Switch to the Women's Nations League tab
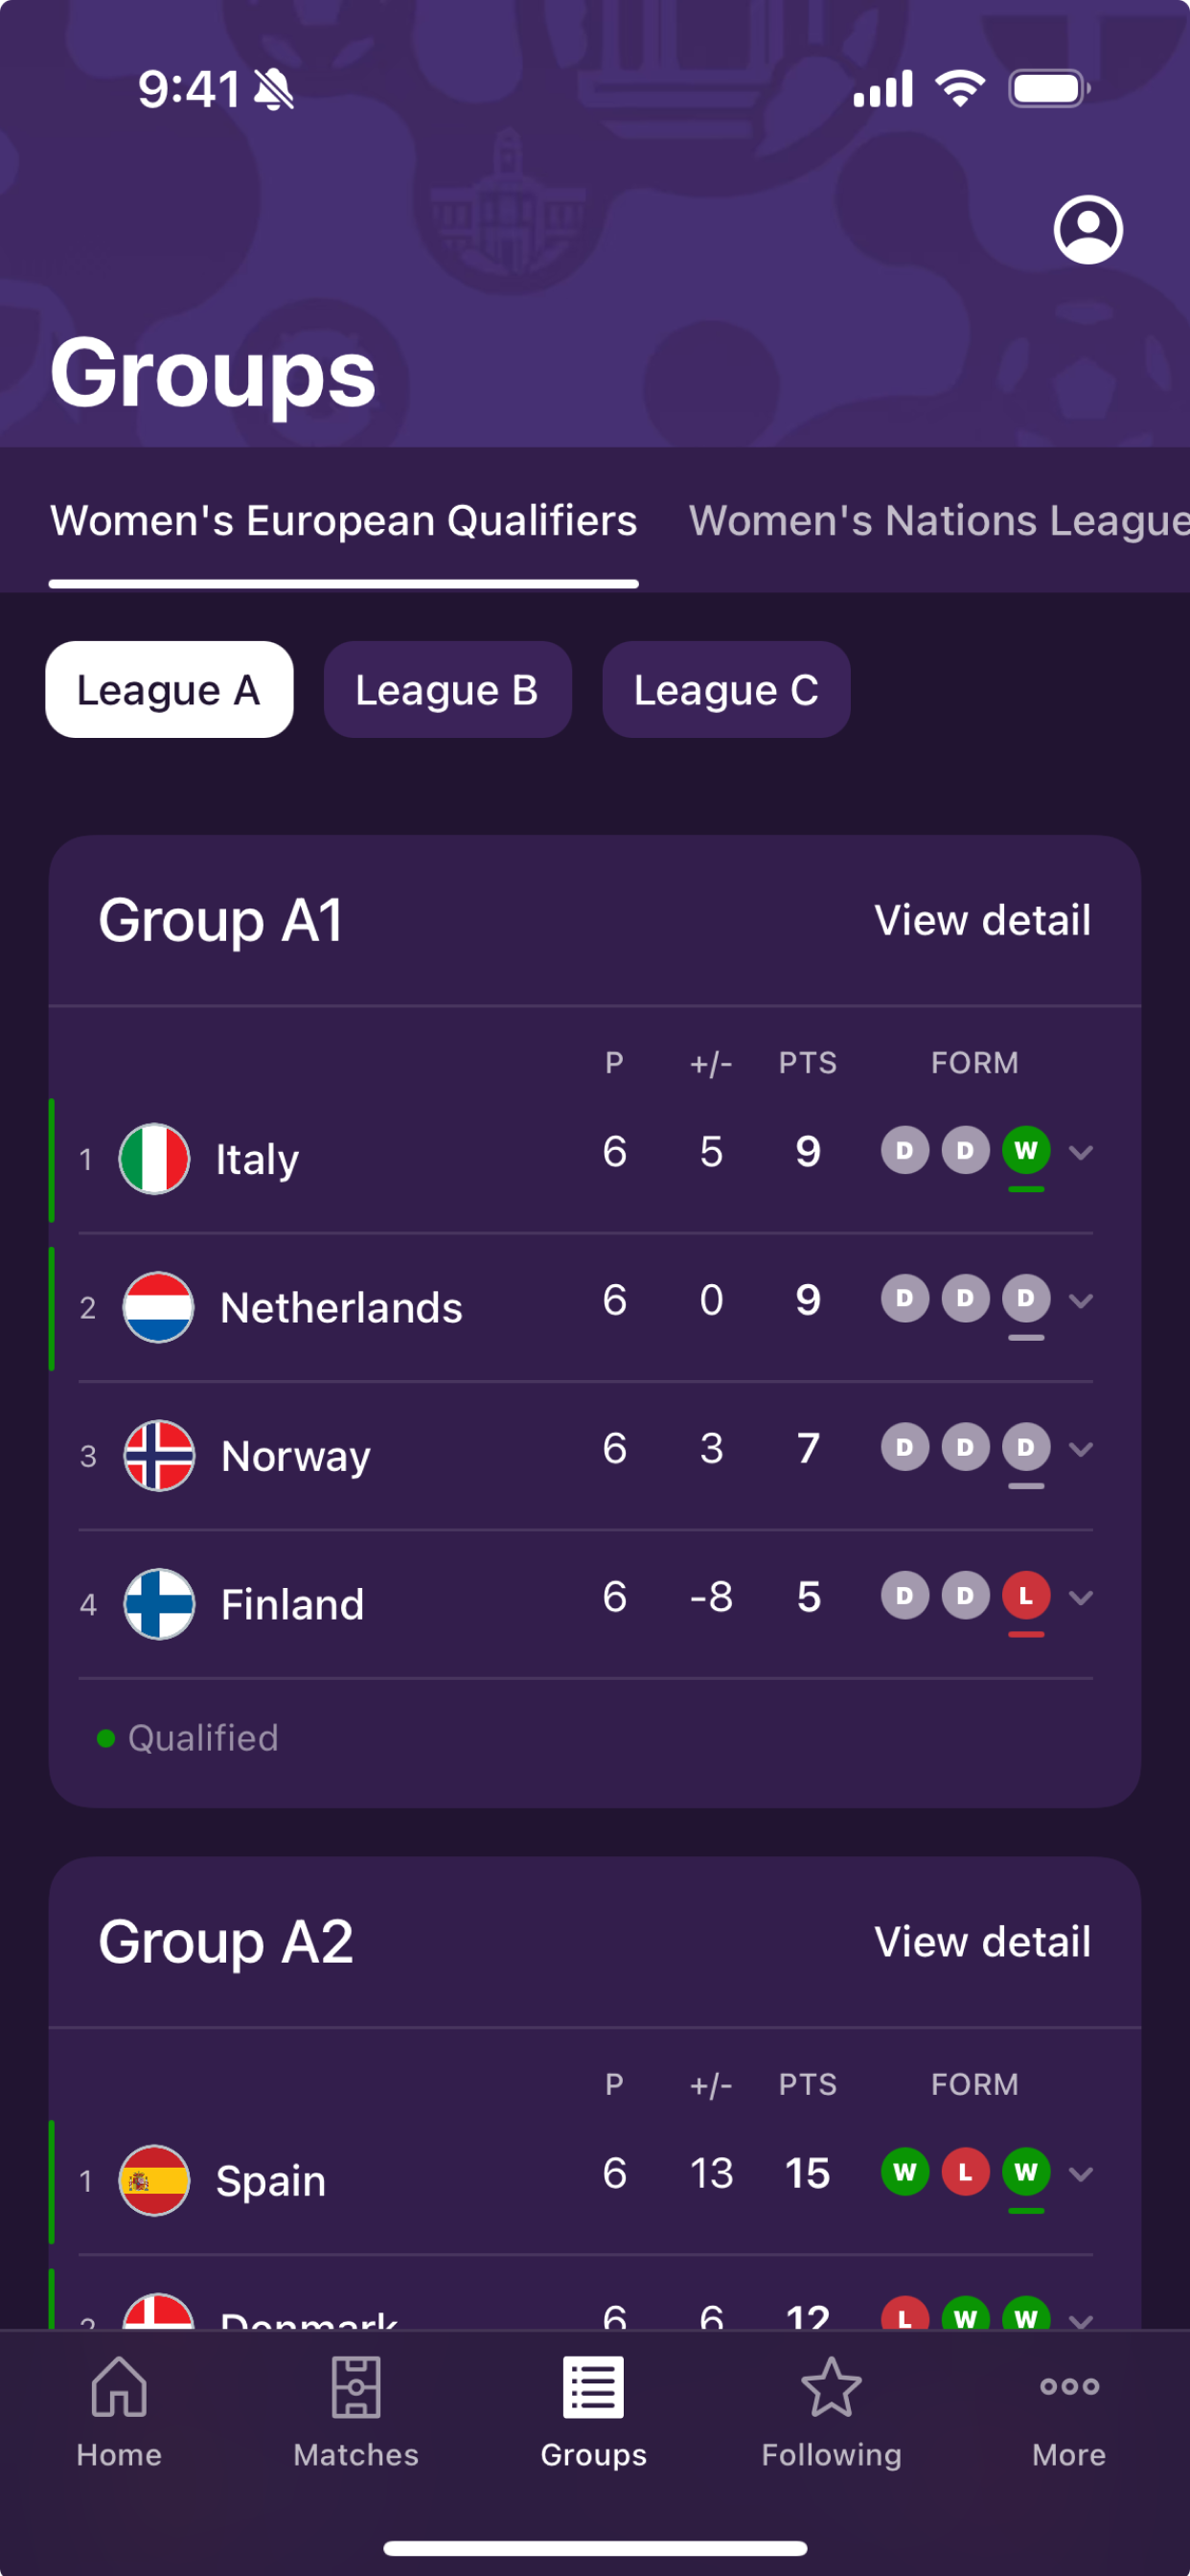Viewport: 1190px width, 2576px height. coord(938,521)
